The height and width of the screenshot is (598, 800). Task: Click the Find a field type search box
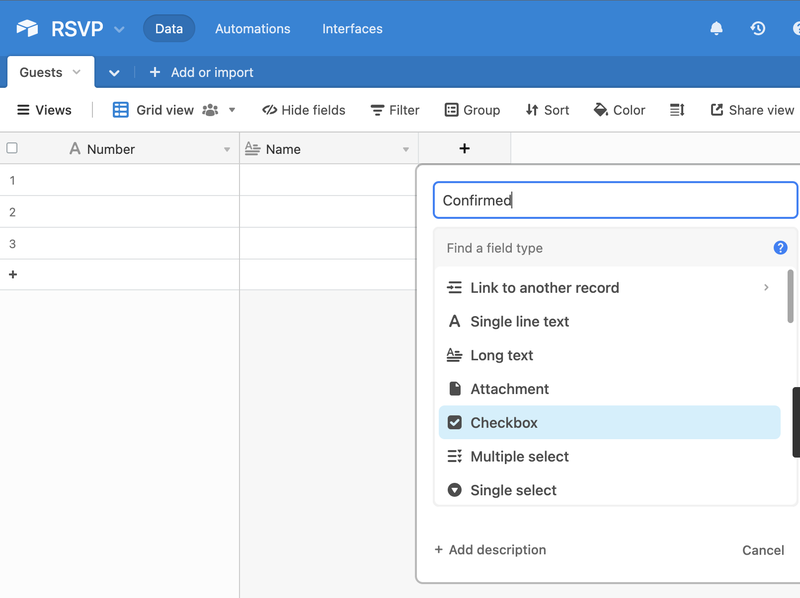click(x=602, y=248)
